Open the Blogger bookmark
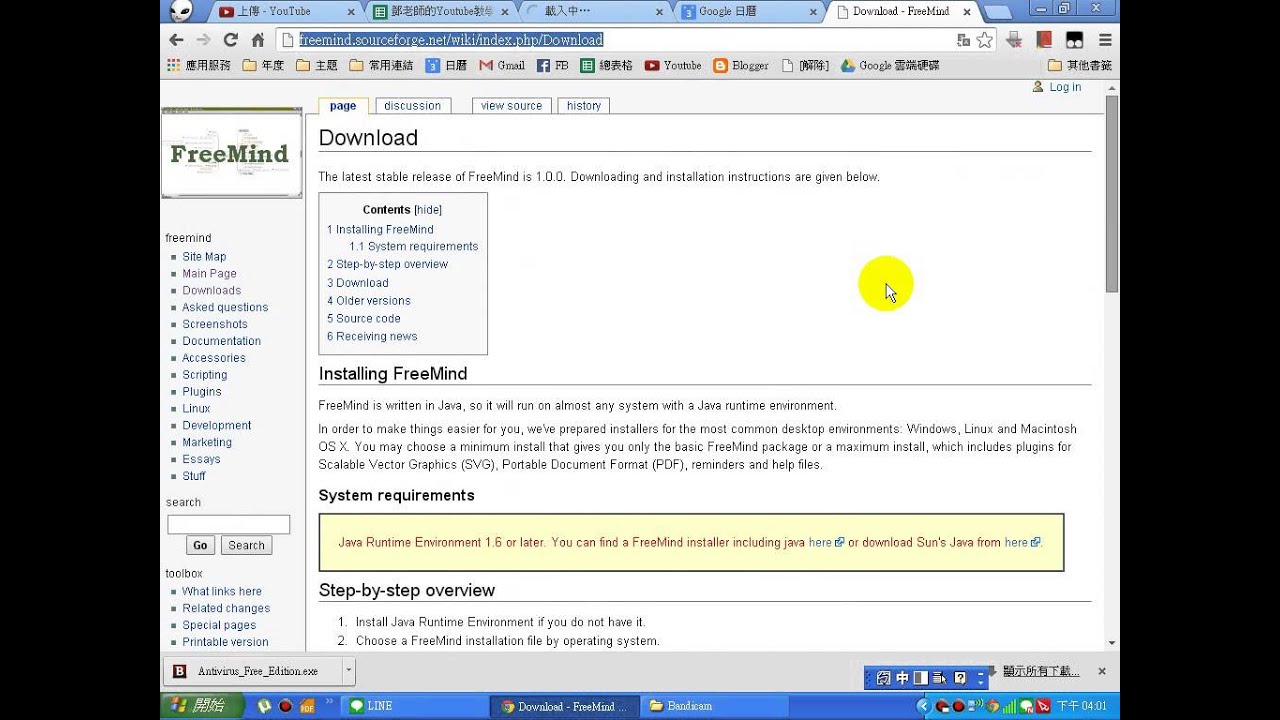 (741, 65)
